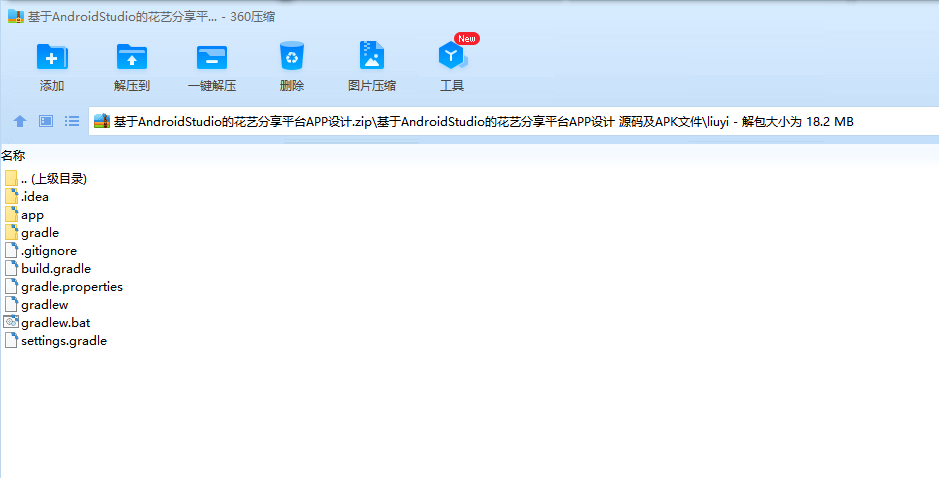Viewport: 939px width, 478px height.
Task: Switch to list view icon
Action: coord(72,121)
